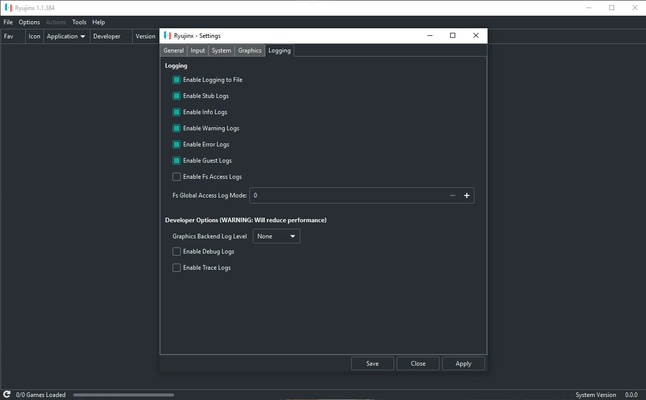Image resolution: width=646 pixels, height=400 pixels.
Task: Click the 'Logging' section heading
Action: [x=176, y=65]
